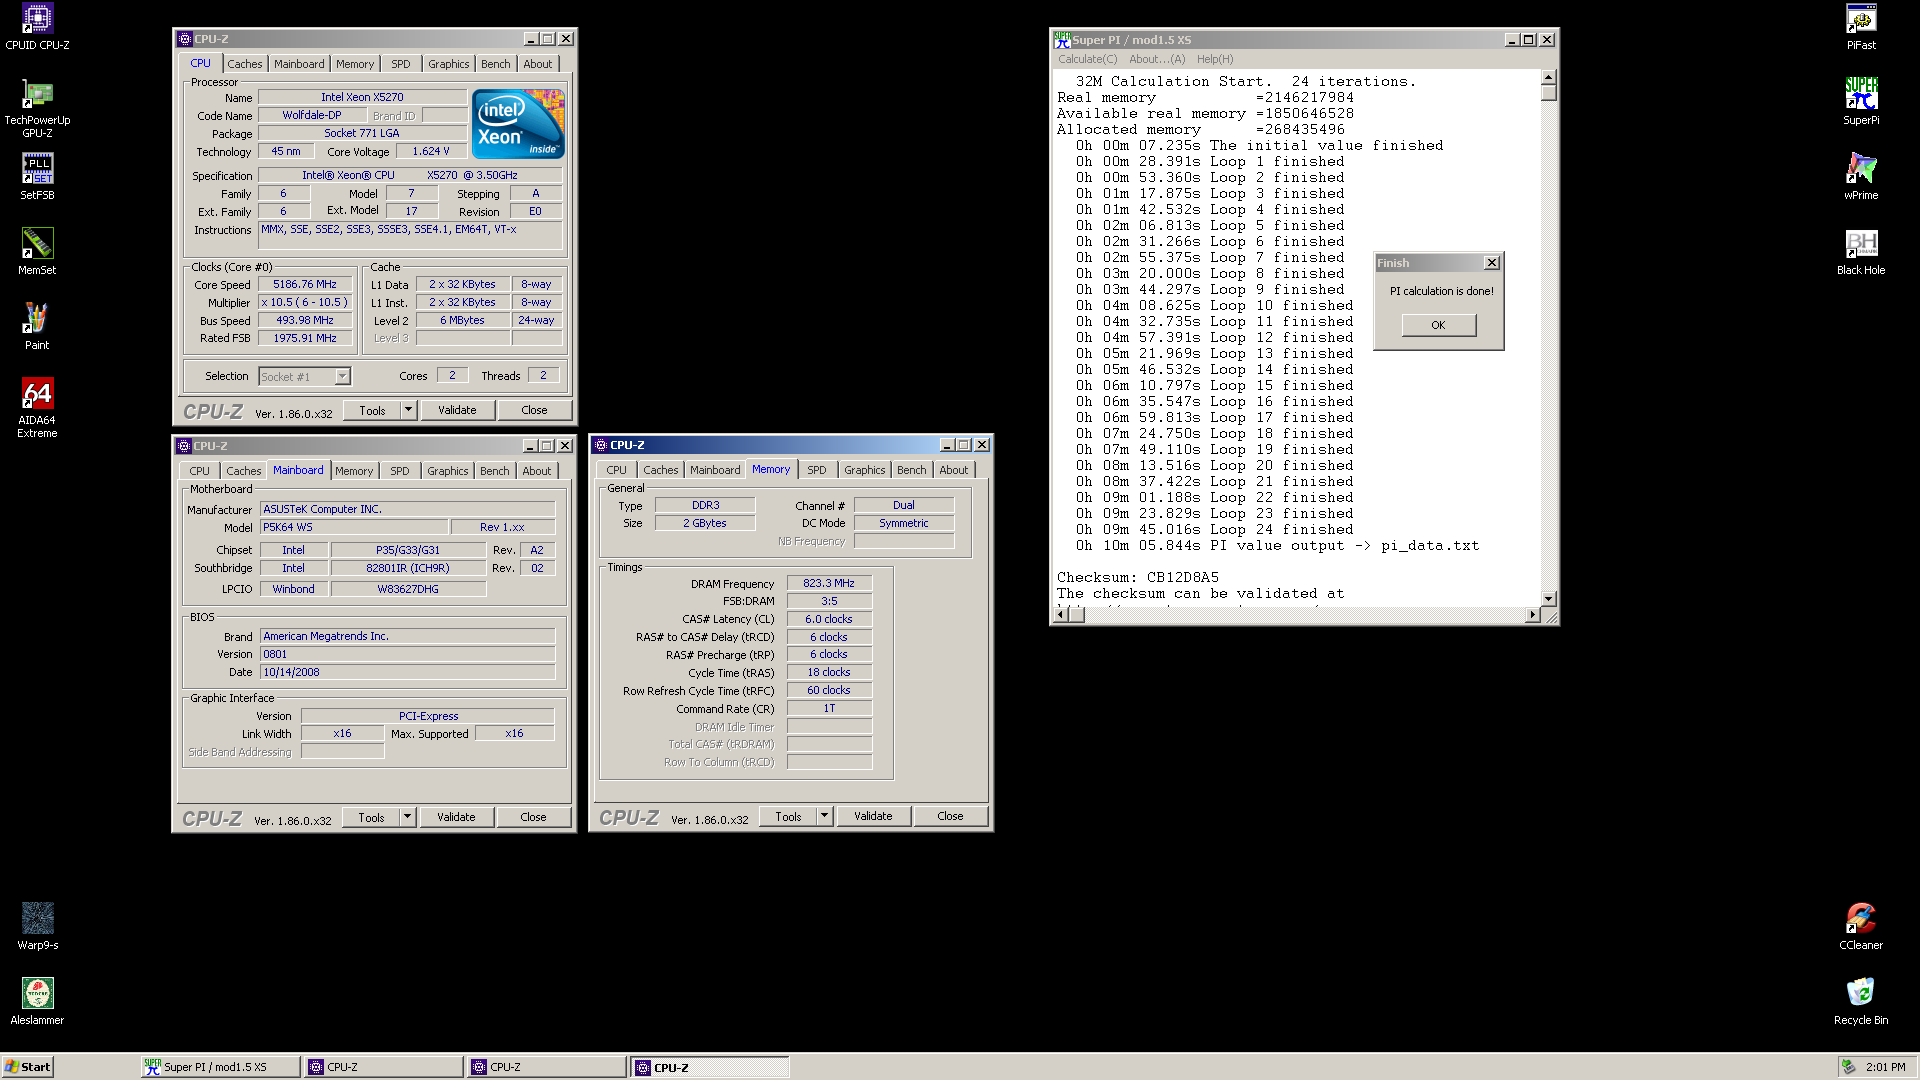Select SPD tab in Memory CPU-Z window
The image size is (1920, 1080).
pyautogui.click(x=817, y=470)
